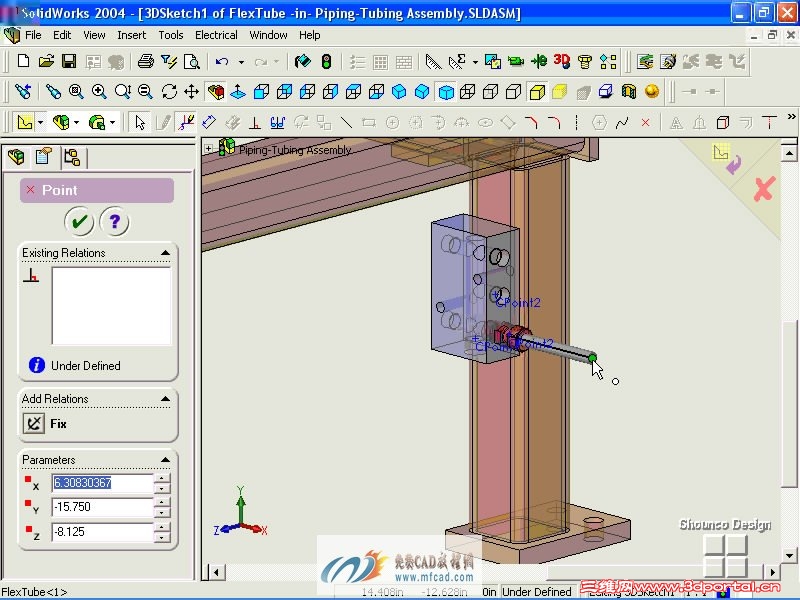Close Point panel with small red X

30,190
